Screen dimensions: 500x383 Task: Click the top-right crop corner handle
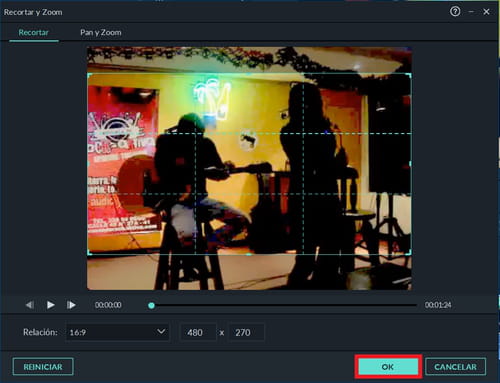point(410,75)
